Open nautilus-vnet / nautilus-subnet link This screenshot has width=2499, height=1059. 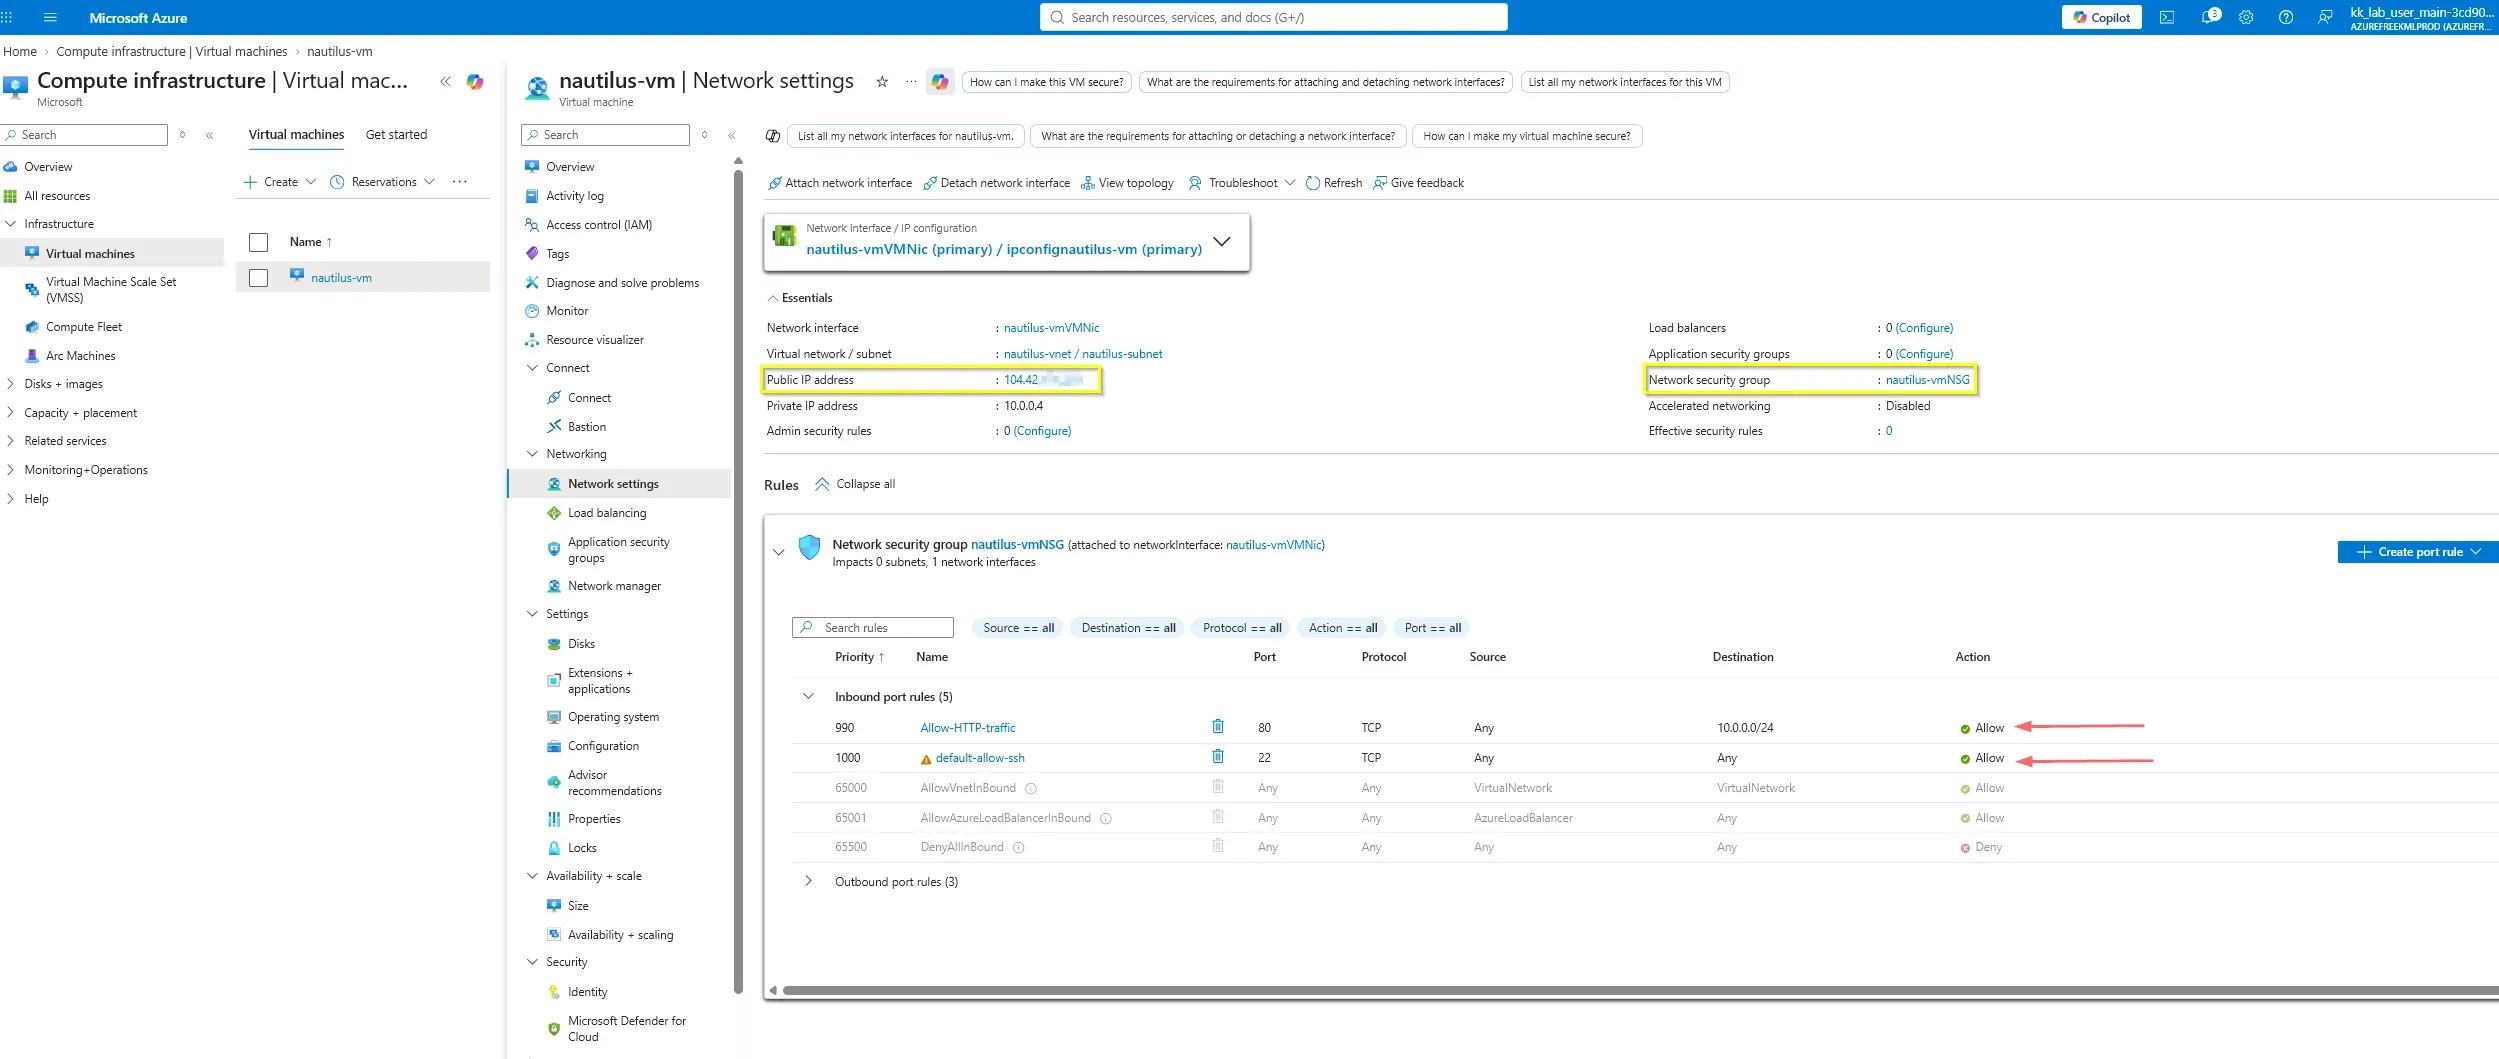click(x=1083, y=354)
